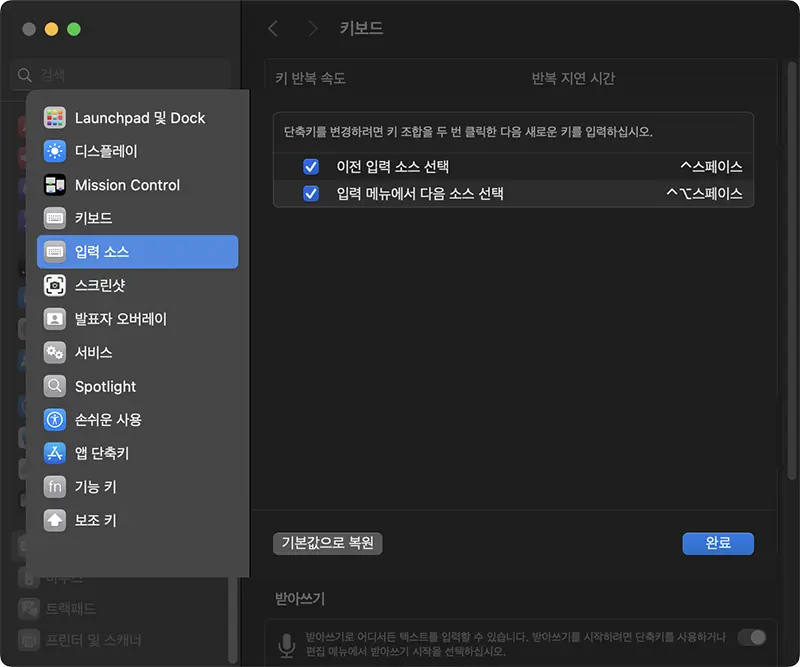Disable 입력 메뉴에서 다음 소스 선택

pyautogui.click(x=311, y=193)
